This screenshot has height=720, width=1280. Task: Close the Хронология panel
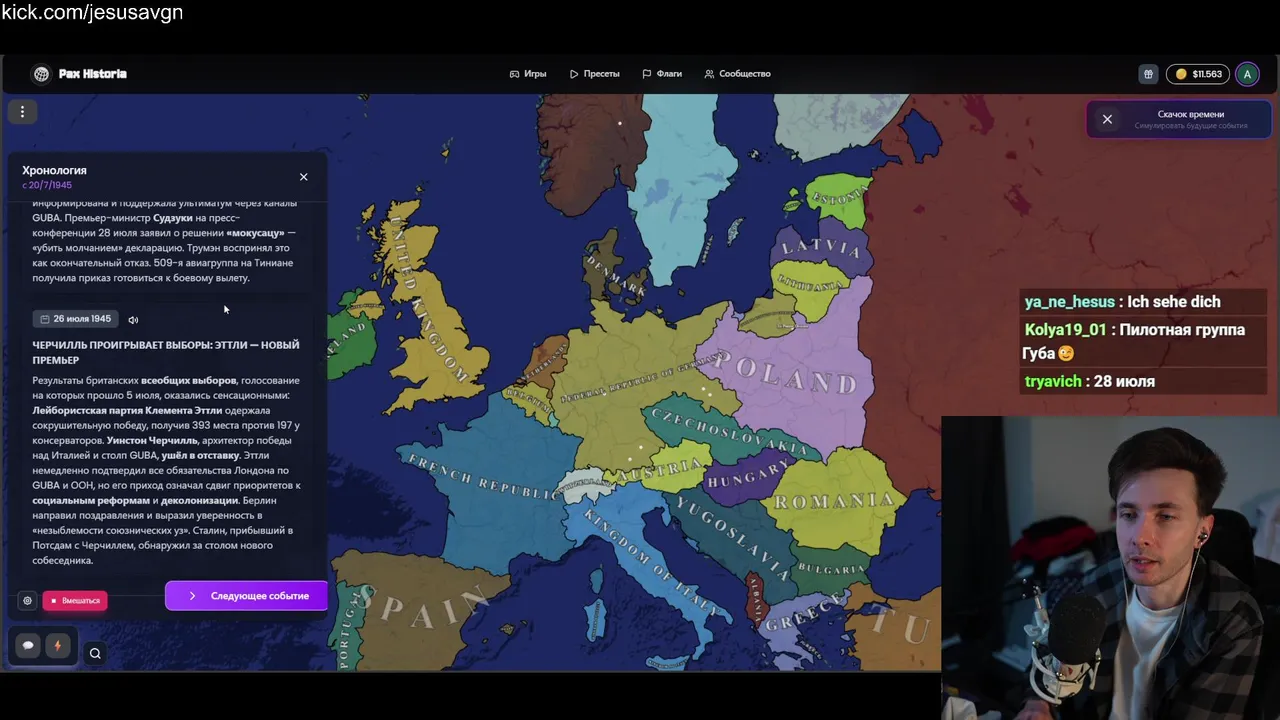(304, 177)
